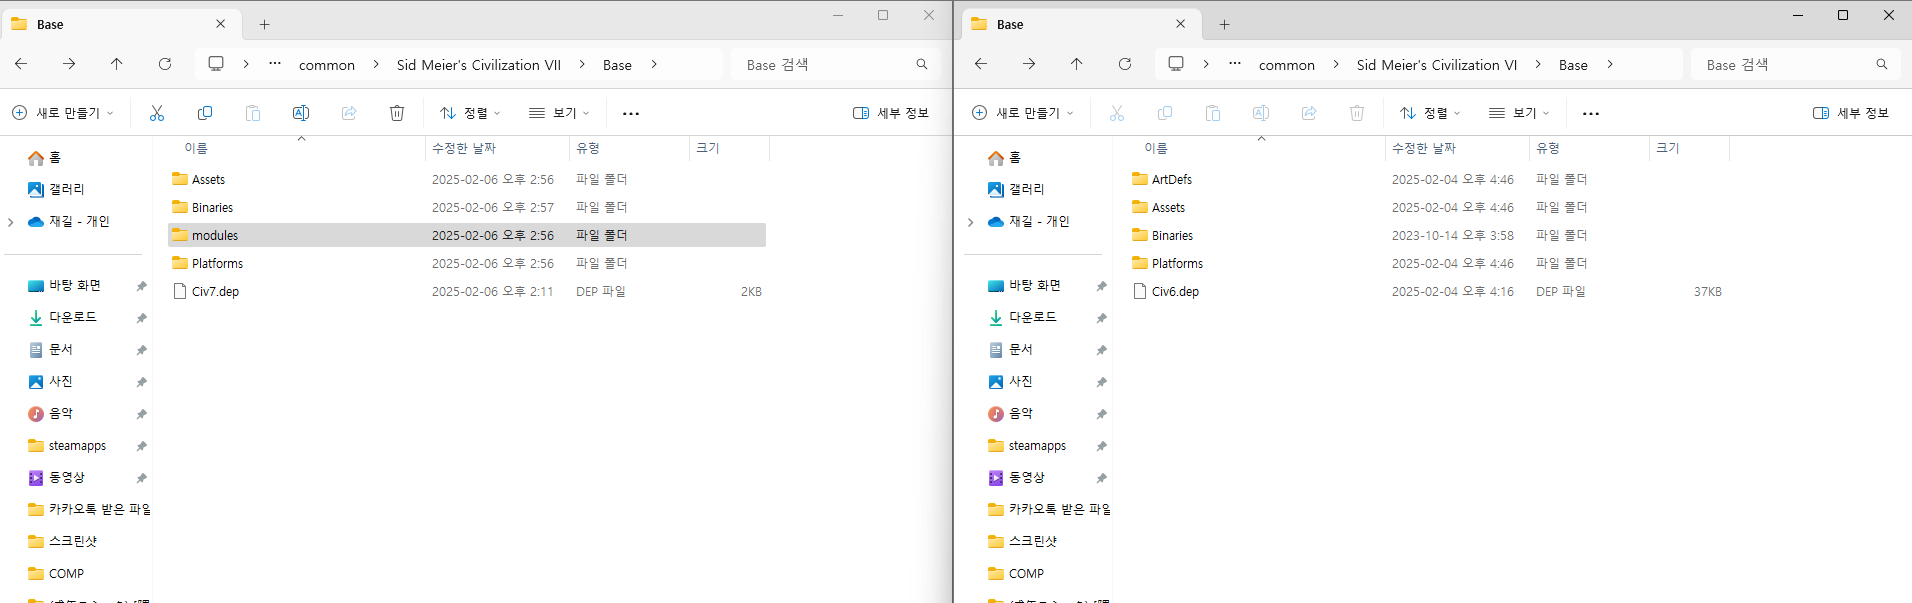The width and height of the screenshot is (1912, 603).
Task: Click back arrow in the left window
Action: coord(21,64)
